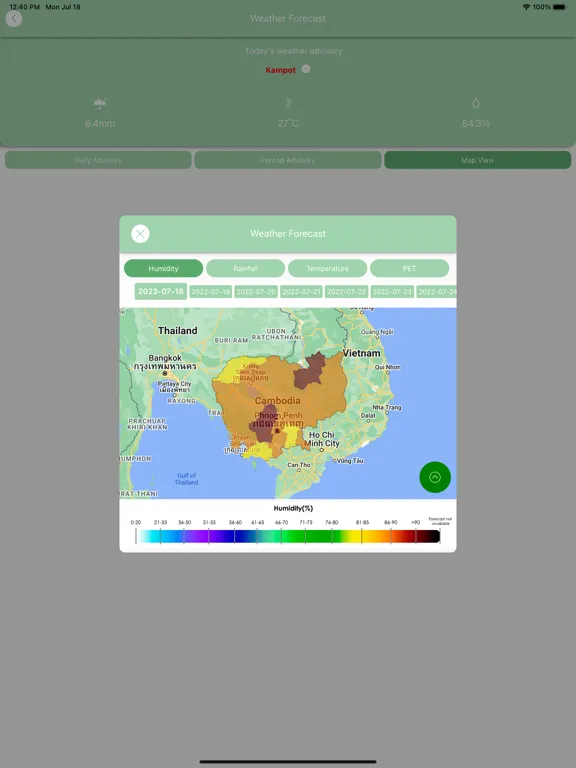Click the Kampot location name
The image size is (576, 768).
(x=281, y=70)
